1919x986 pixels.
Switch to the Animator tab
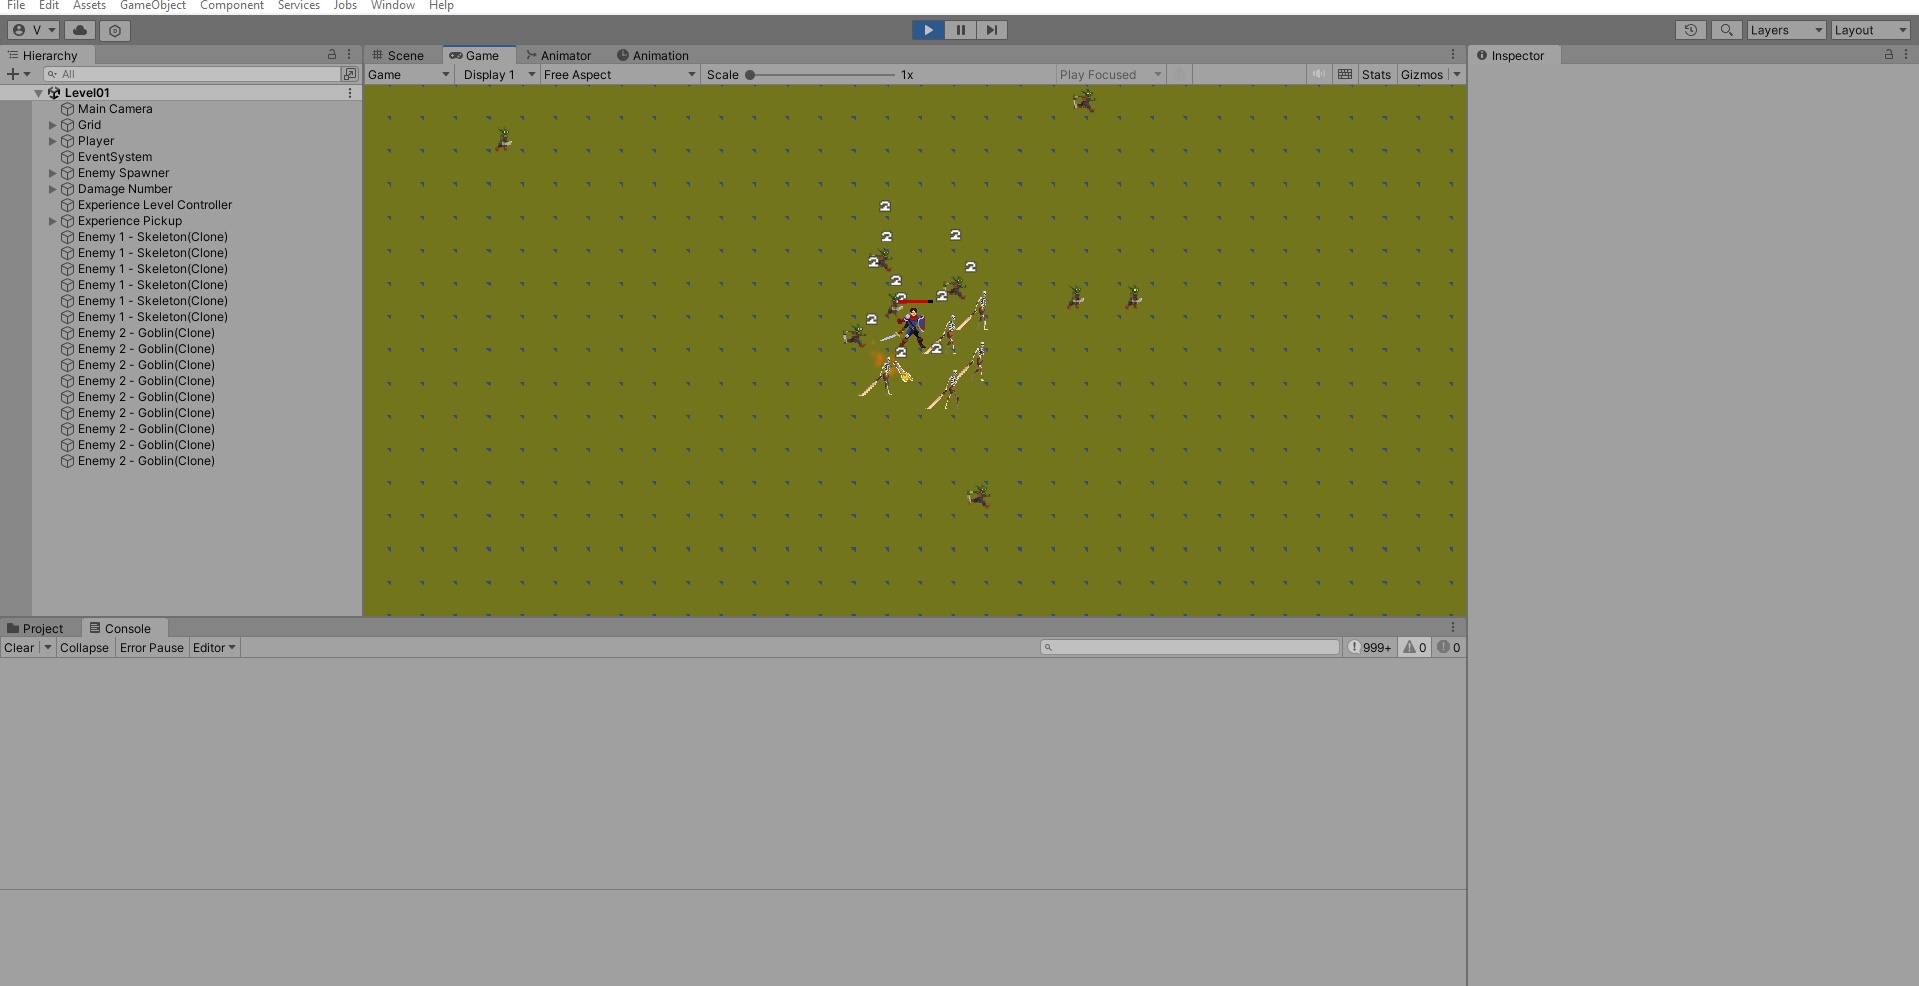(559, 55)
